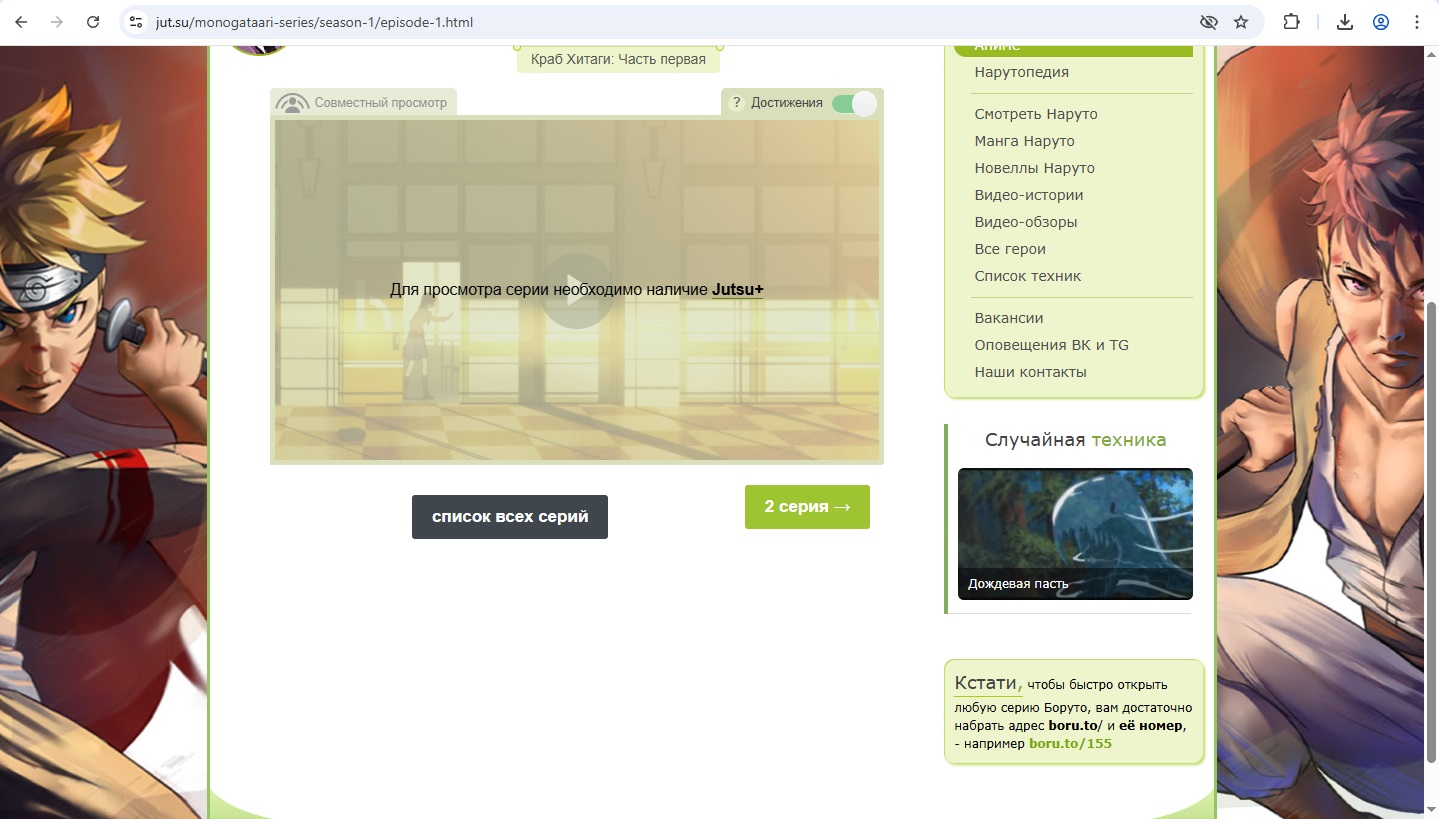Open the Совместный просмотр tab
Viewport: 1439px width, 819px height.
click(363, 102)
